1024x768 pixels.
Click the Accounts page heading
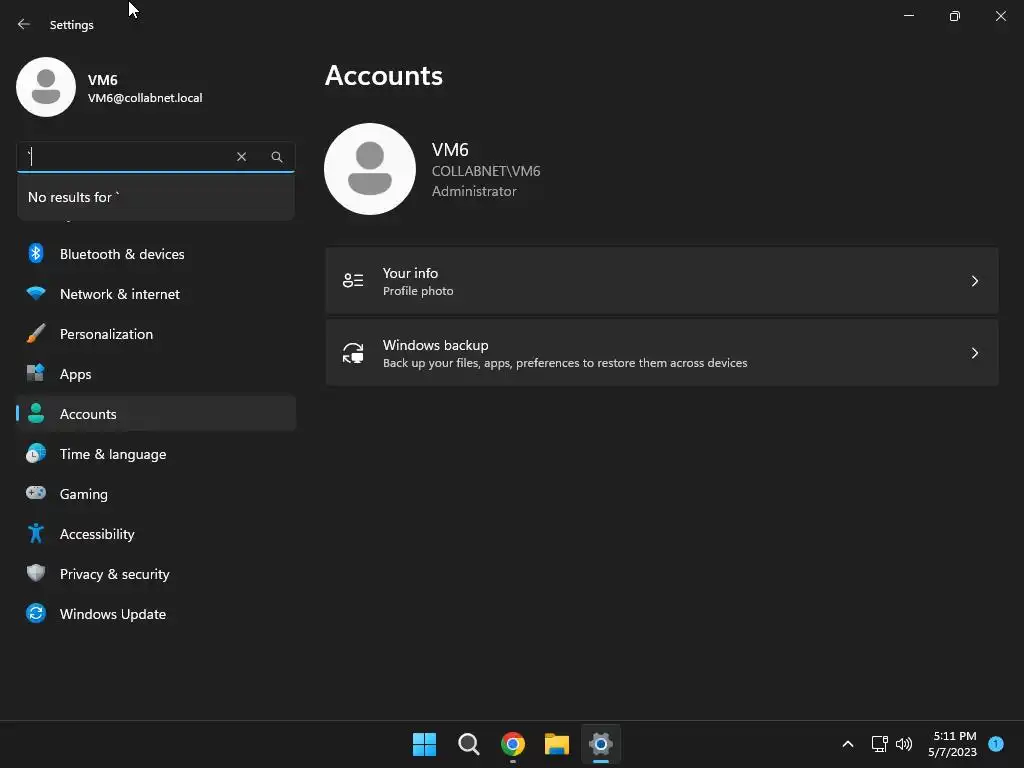(x=384, y=76)
